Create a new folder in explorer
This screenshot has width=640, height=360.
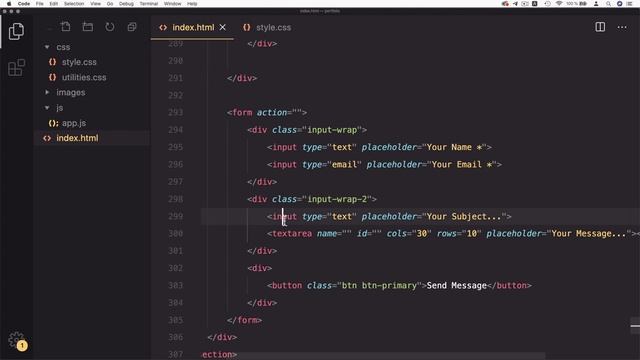pyautogui.click(x=88, y=27)
